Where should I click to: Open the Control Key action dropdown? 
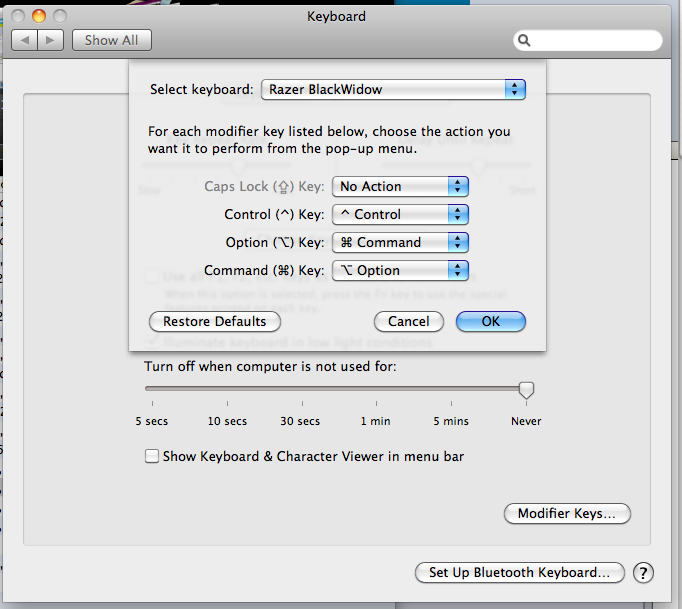(400, 214)
